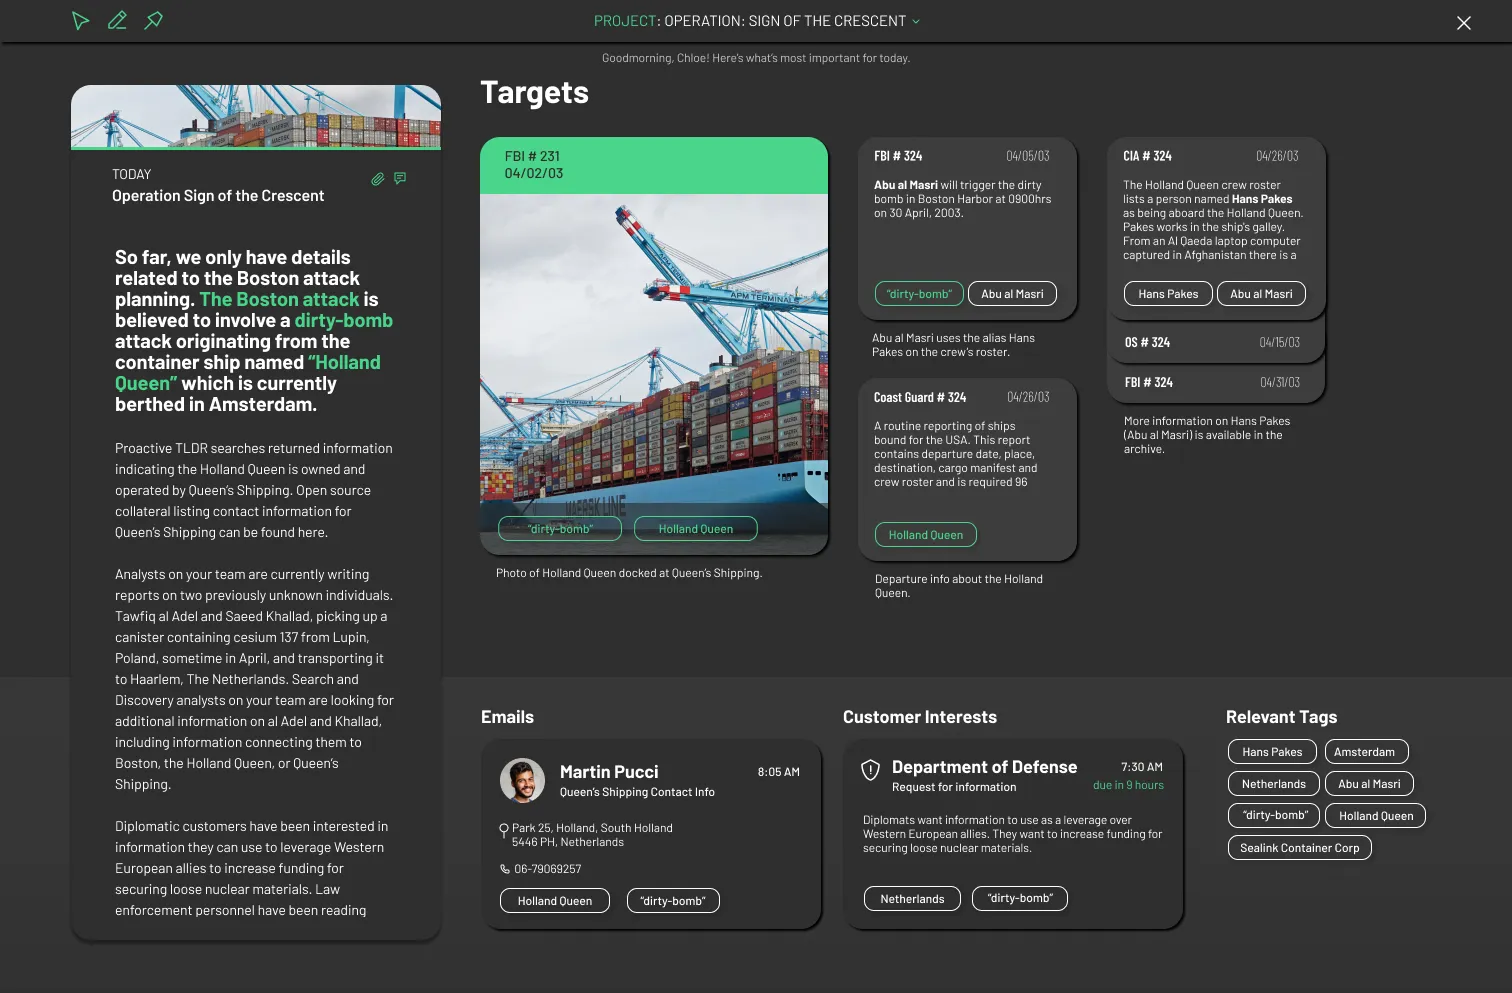Click the shield icon for Department of Defense
1512x993 pixels.
coord(871,769)
